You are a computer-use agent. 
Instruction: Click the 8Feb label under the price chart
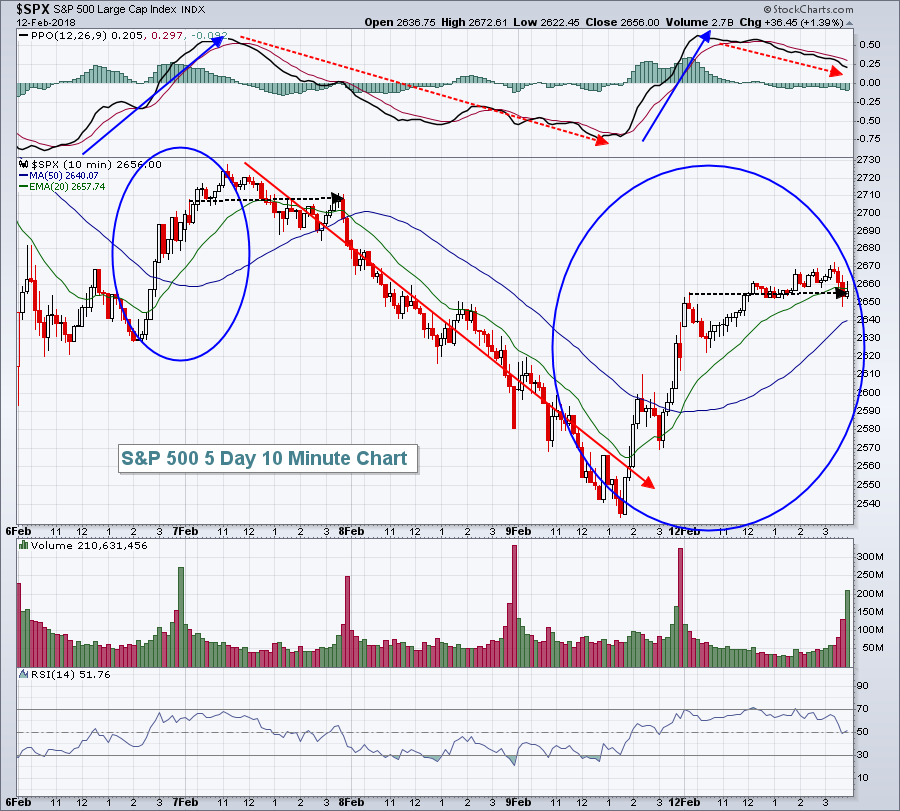click(351, 531)
